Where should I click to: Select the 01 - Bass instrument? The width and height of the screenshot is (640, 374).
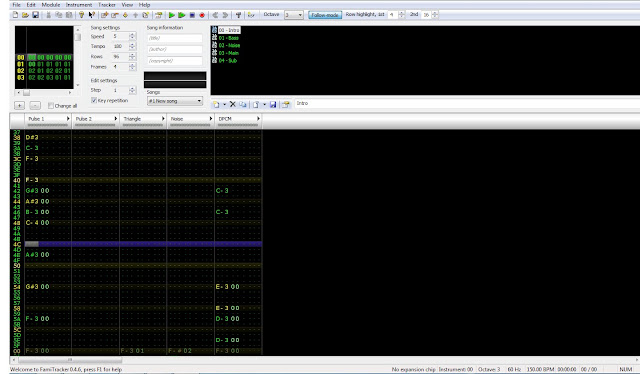pyautogui.click(x=228, y=38)
